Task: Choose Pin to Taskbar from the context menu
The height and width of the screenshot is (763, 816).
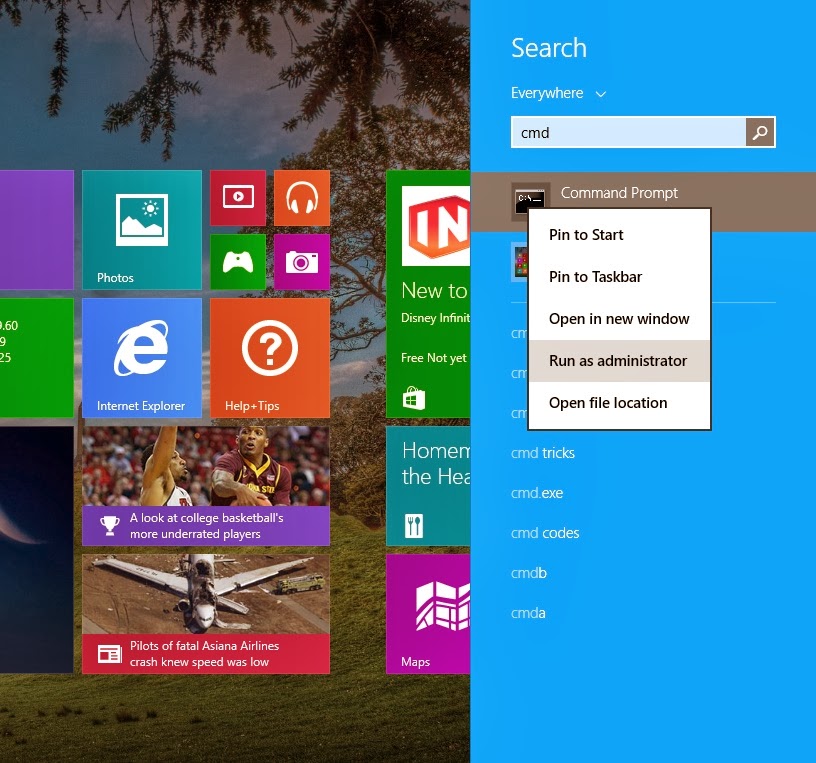Action: pyautogui.click(x=619, y=277)
